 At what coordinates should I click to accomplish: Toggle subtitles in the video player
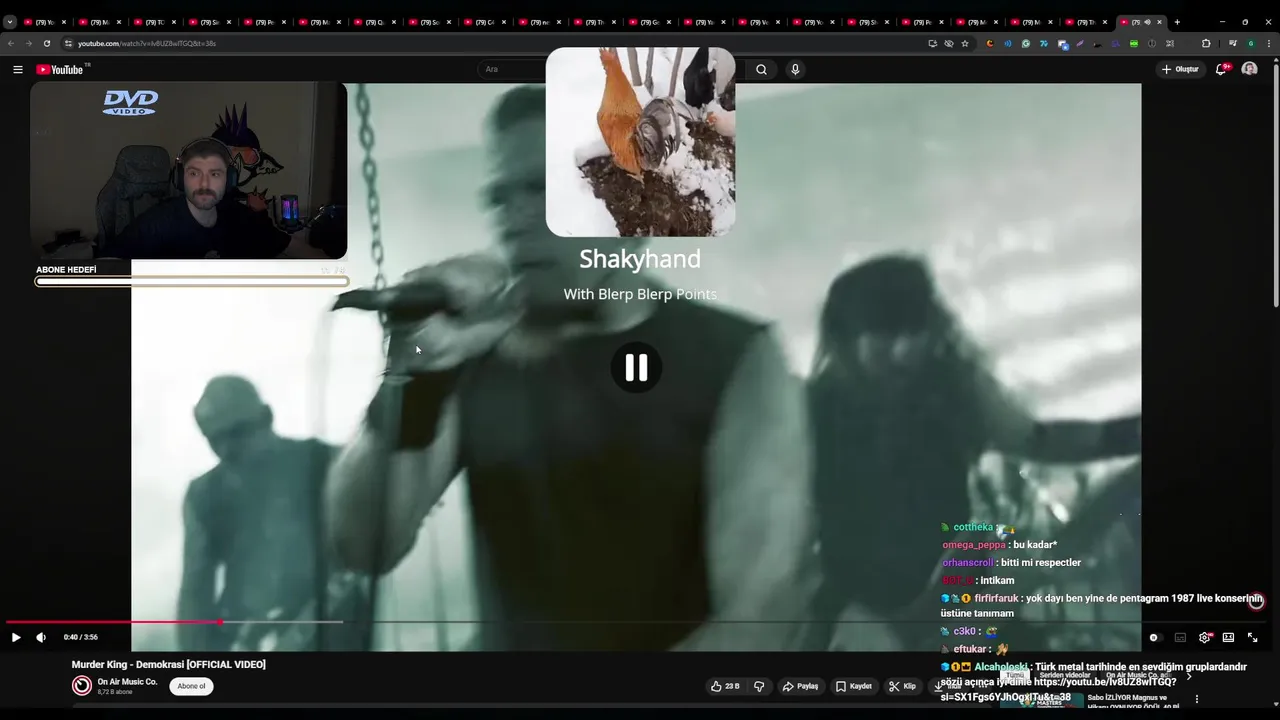click(x=1180, y=637)
